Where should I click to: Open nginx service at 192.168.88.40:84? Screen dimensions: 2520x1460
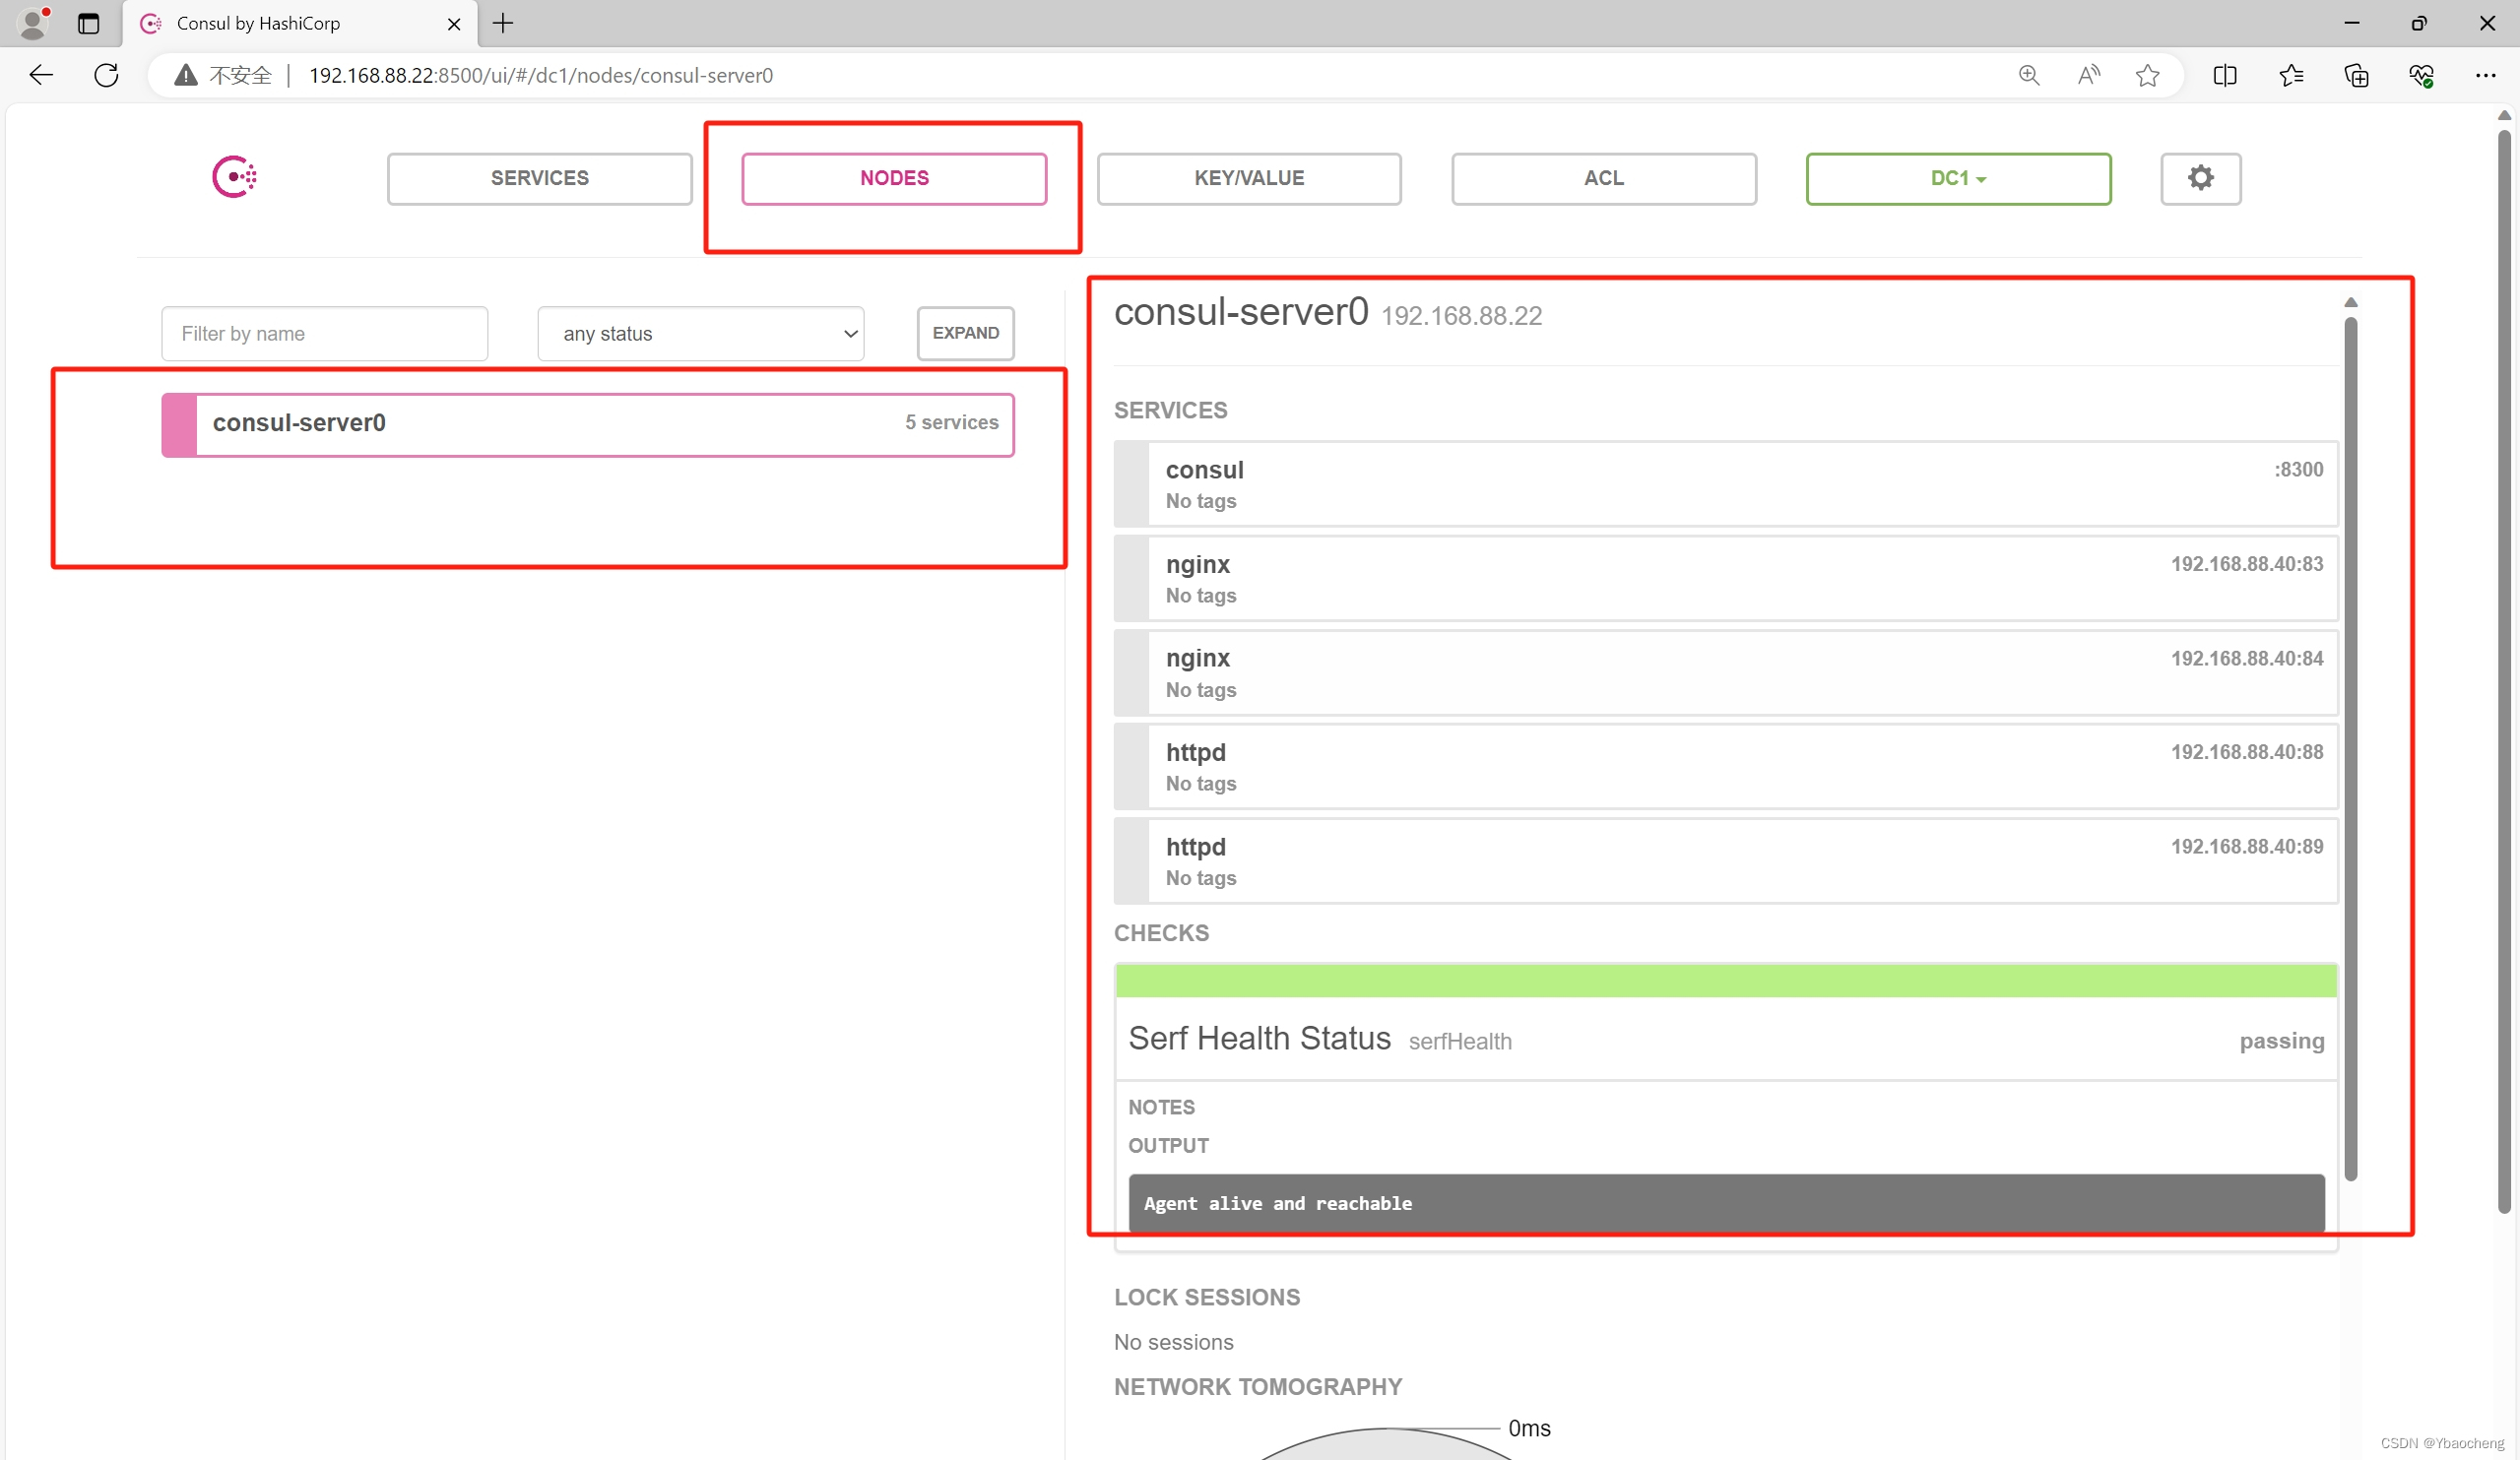[x=1725, y=673]
